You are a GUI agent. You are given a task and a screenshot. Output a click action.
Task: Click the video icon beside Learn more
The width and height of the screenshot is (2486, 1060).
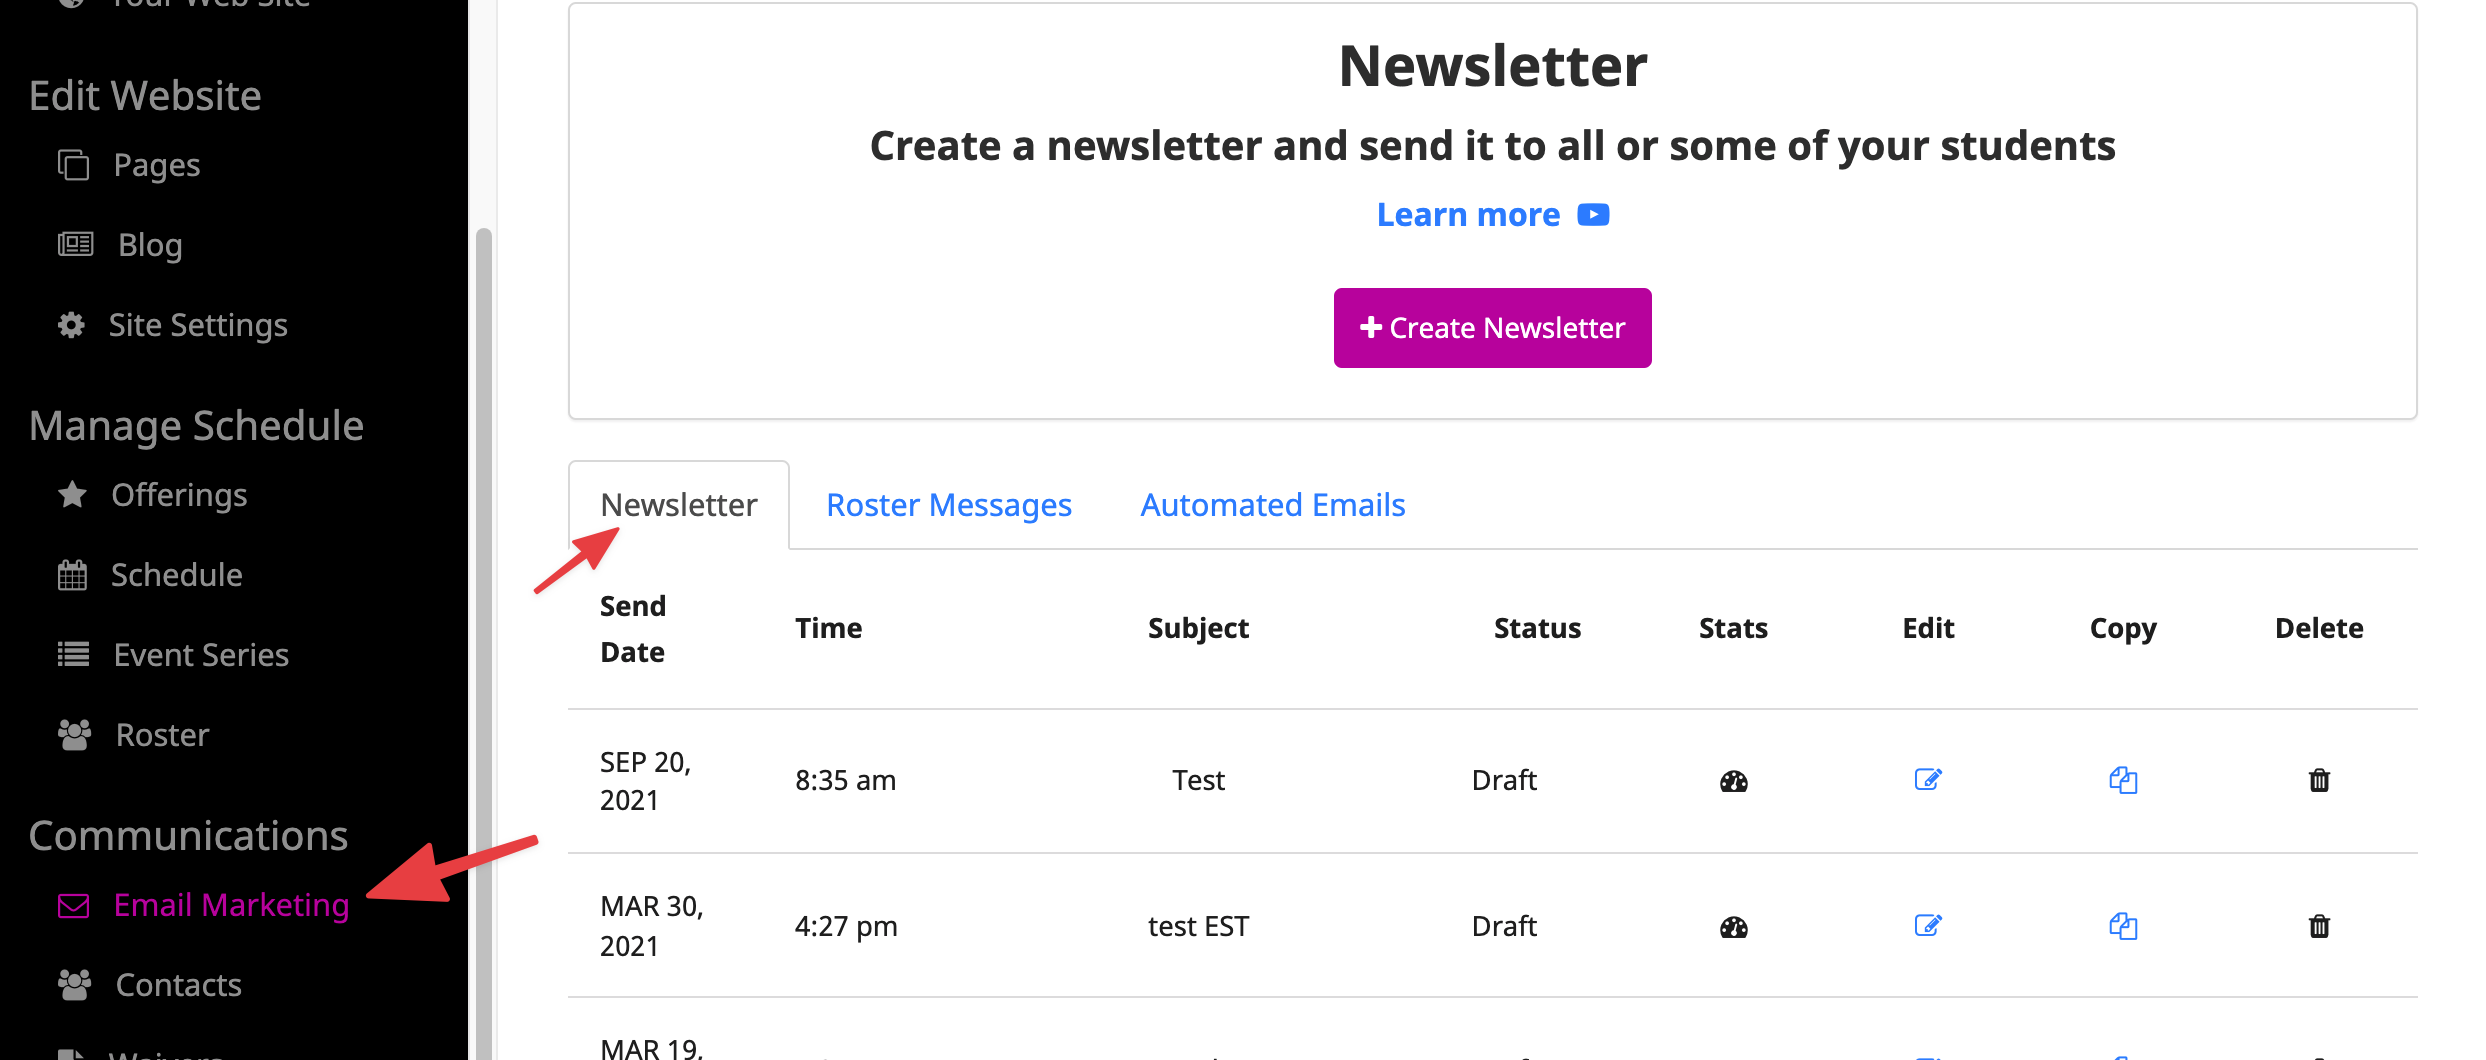(x=1593, y=215)
